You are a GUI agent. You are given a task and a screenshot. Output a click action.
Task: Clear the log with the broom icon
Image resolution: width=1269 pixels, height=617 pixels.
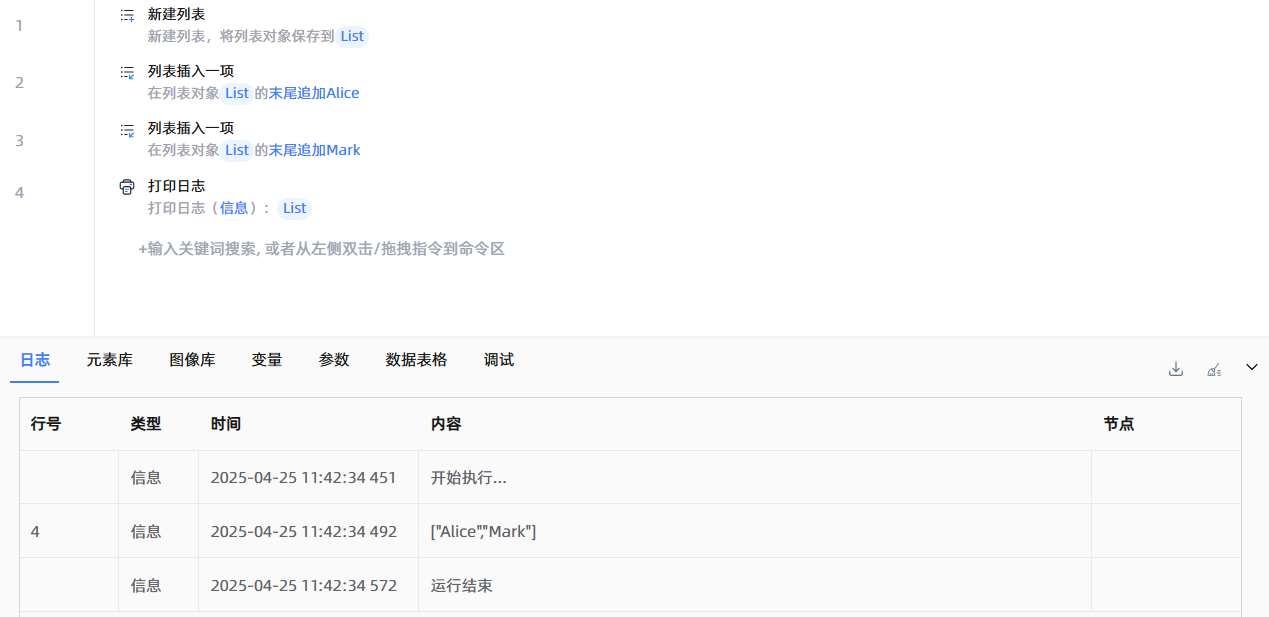tap(1214, 369)
